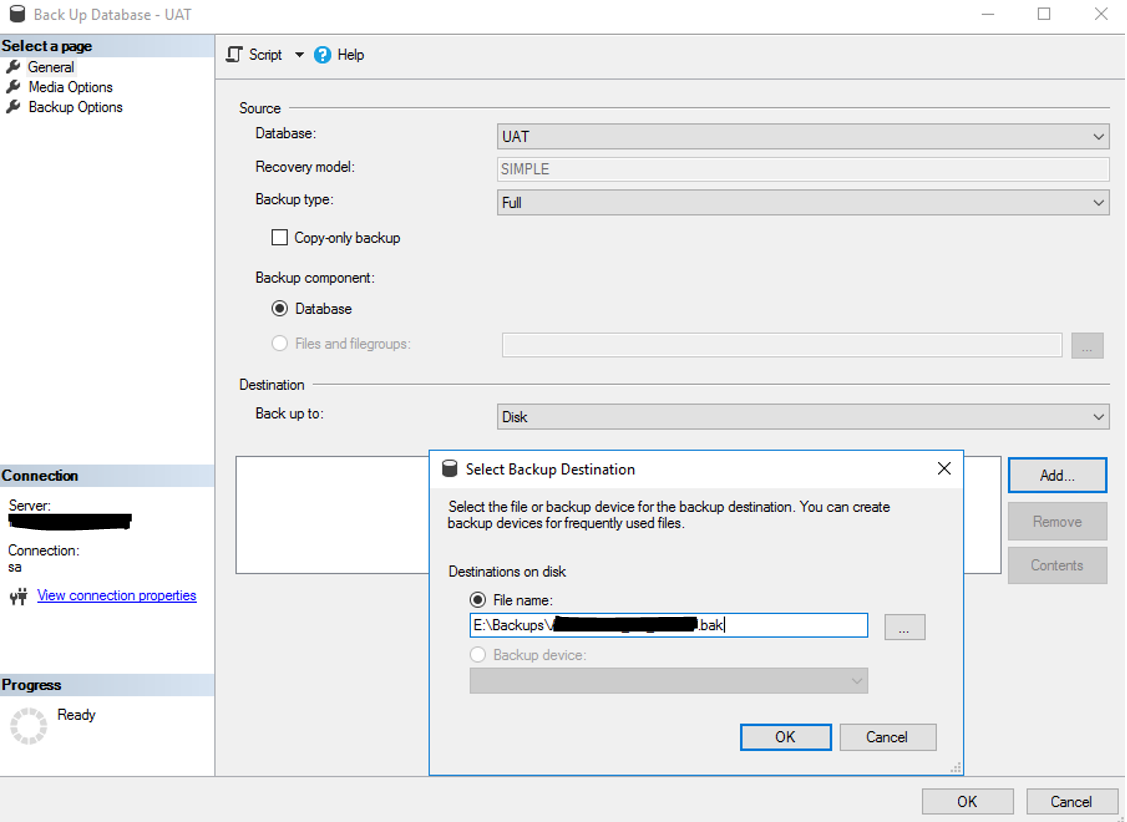
Task: Click the Add... destination button
Action: click(1057, 476)
